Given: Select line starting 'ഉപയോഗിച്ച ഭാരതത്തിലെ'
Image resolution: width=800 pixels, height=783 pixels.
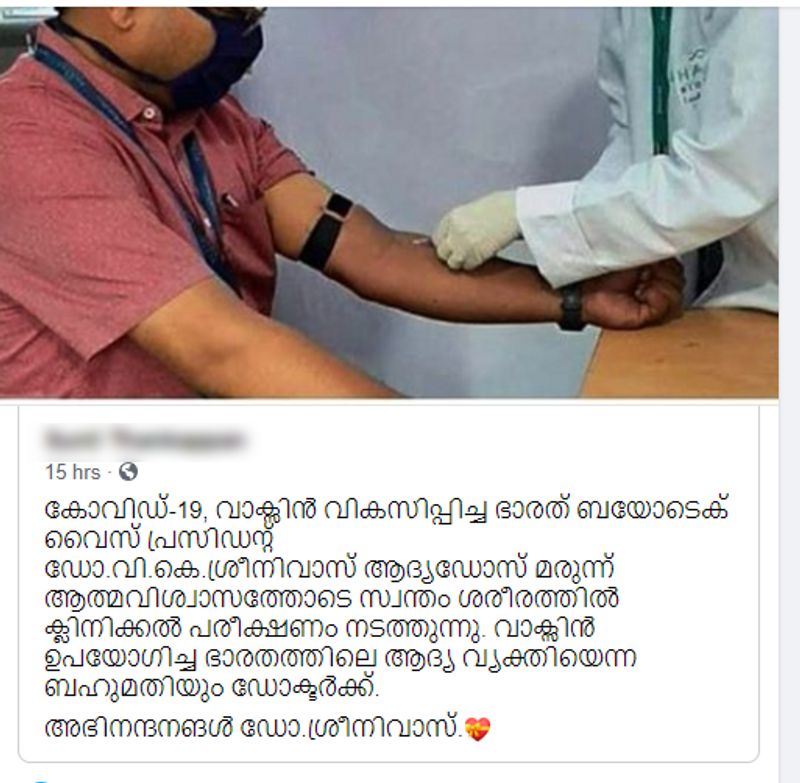Looking at the screenshot, I should (341, 659).
